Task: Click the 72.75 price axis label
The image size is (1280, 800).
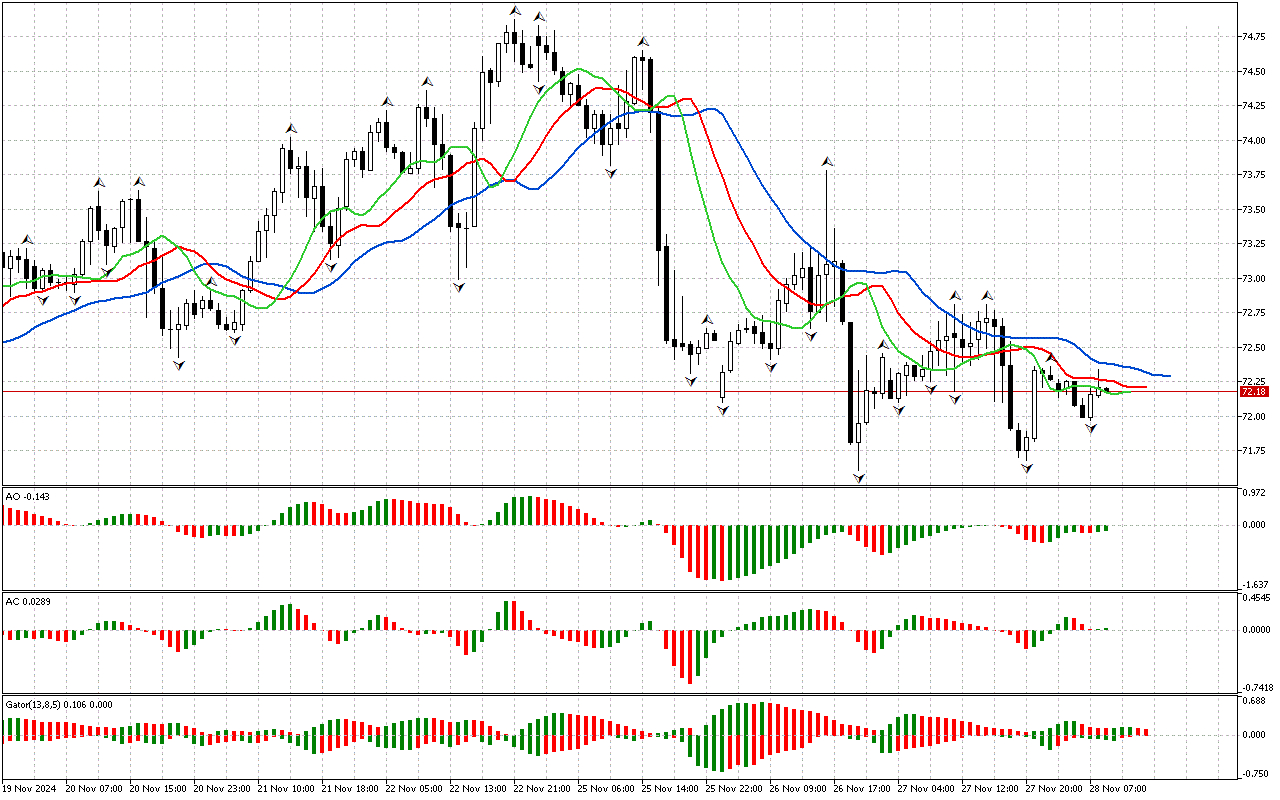Action: pyautogui.click(x=1253, y=313)
